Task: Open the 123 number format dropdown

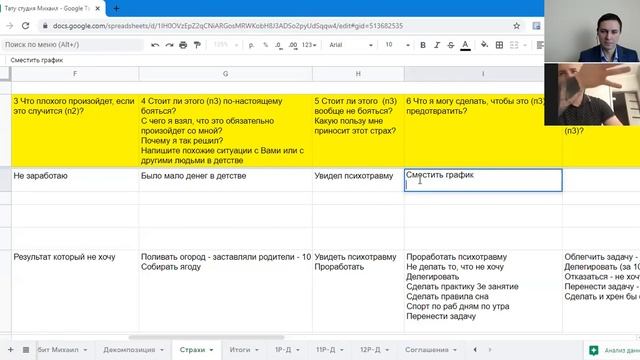Action: point(309,45)
